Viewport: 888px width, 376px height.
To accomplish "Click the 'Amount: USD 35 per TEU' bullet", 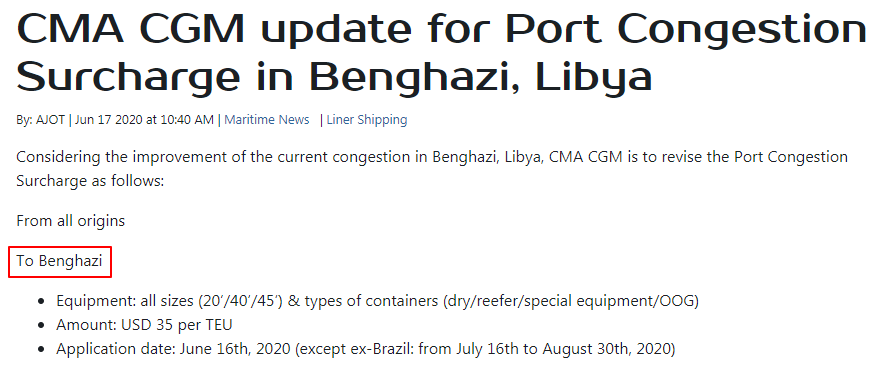I will pyautogui.click(x=144, y=325).
